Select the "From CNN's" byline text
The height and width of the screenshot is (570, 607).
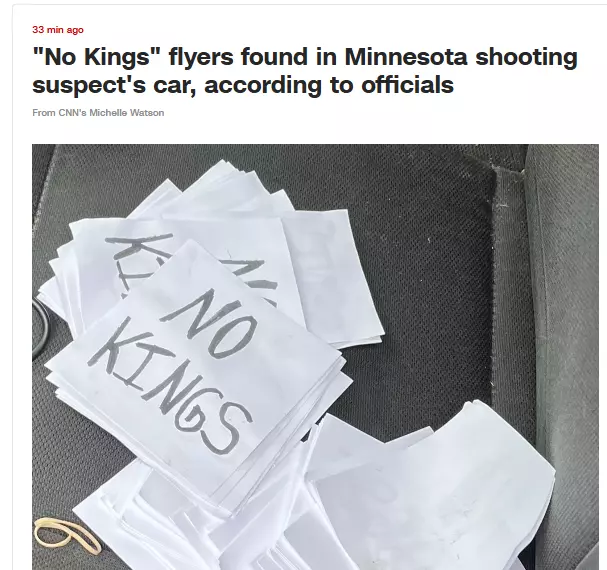pos(60,113)
